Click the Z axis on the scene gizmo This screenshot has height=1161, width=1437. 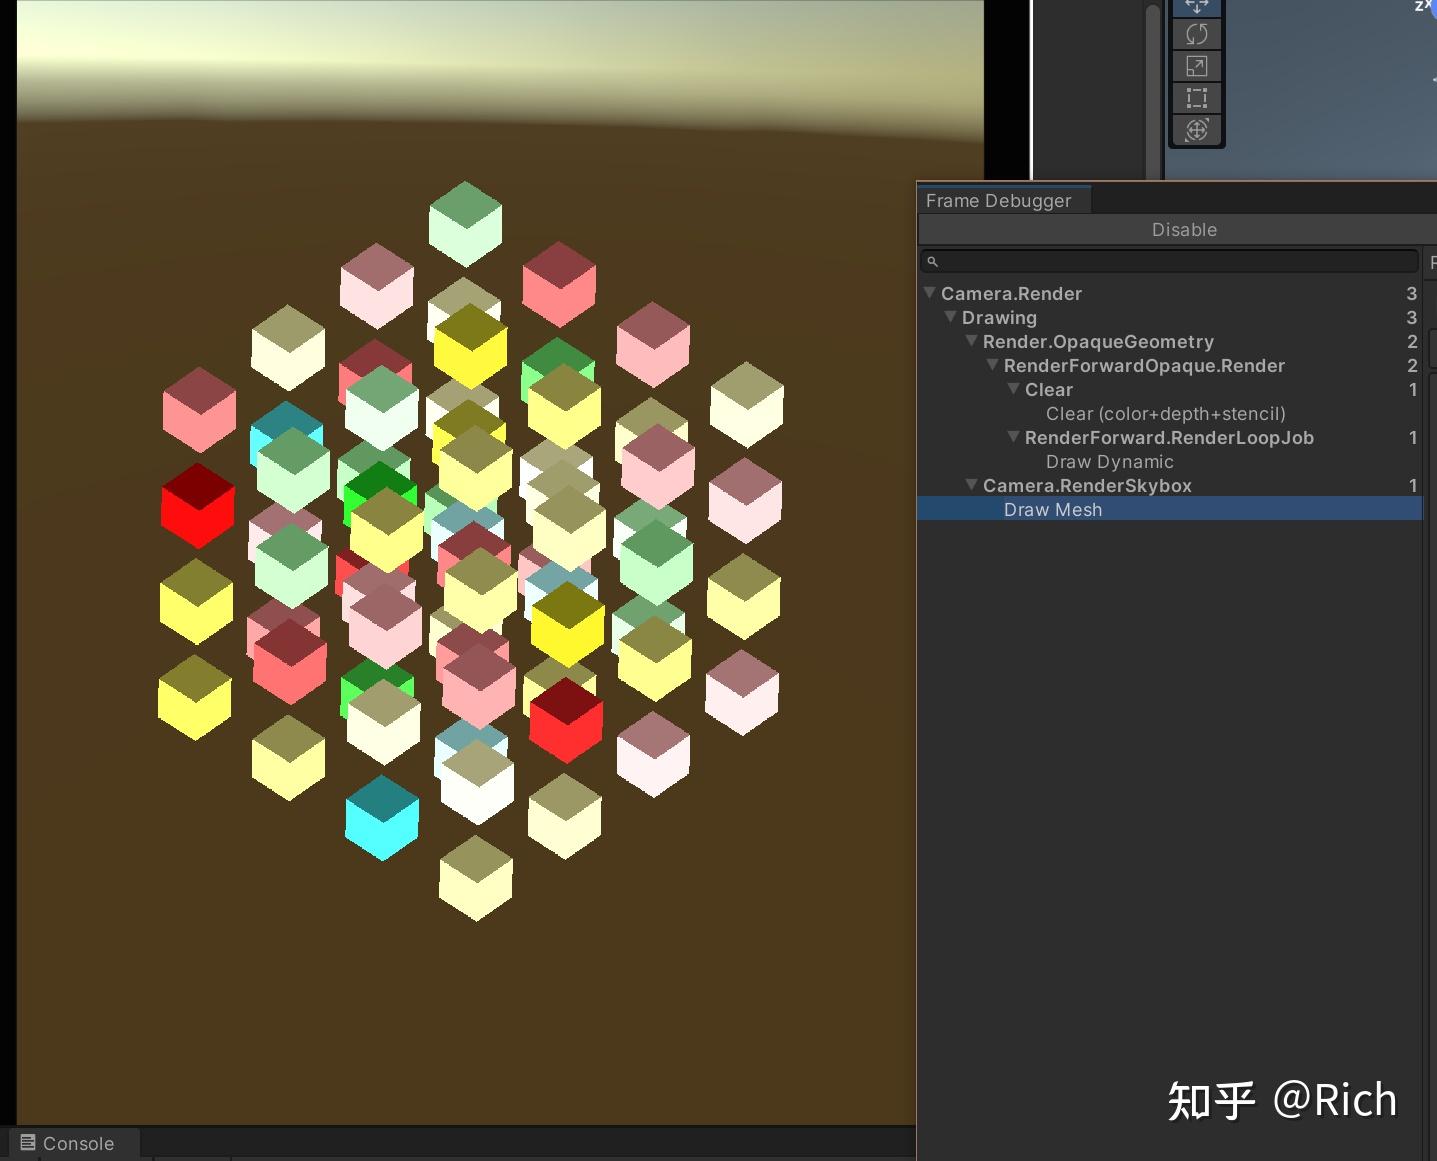coord(1421,7)
